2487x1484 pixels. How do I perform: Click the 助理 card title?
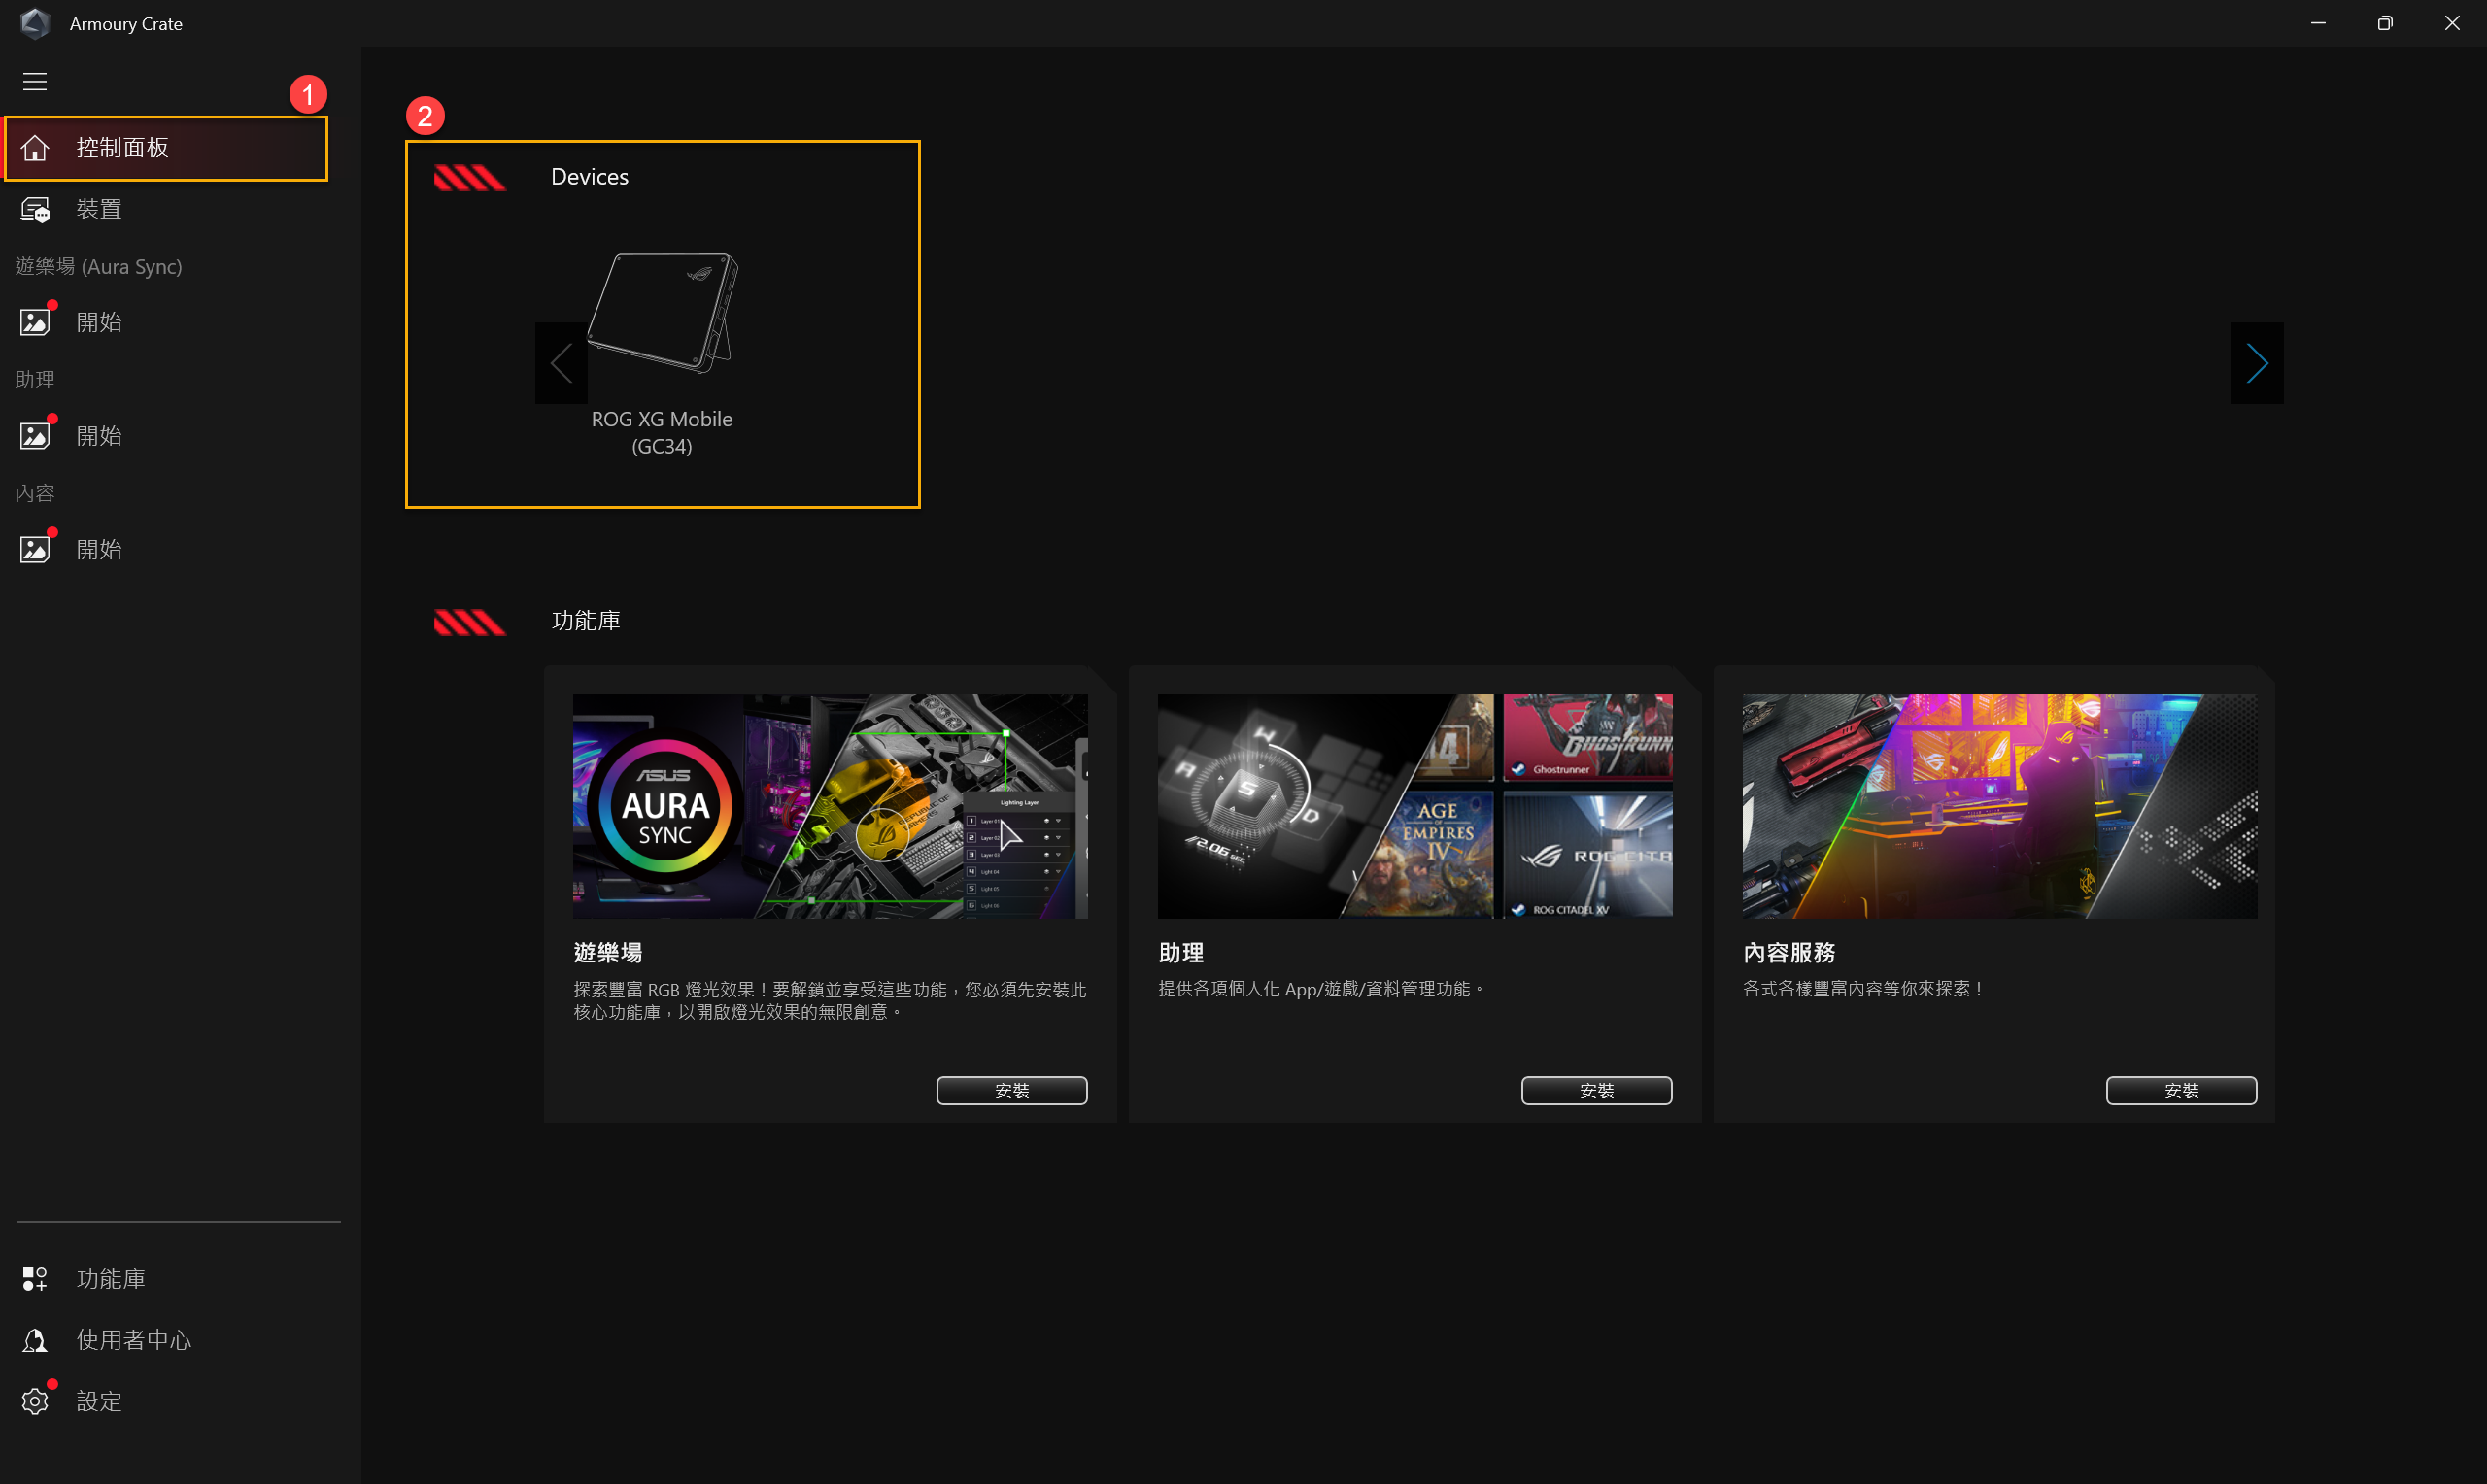pos(1181,953)
